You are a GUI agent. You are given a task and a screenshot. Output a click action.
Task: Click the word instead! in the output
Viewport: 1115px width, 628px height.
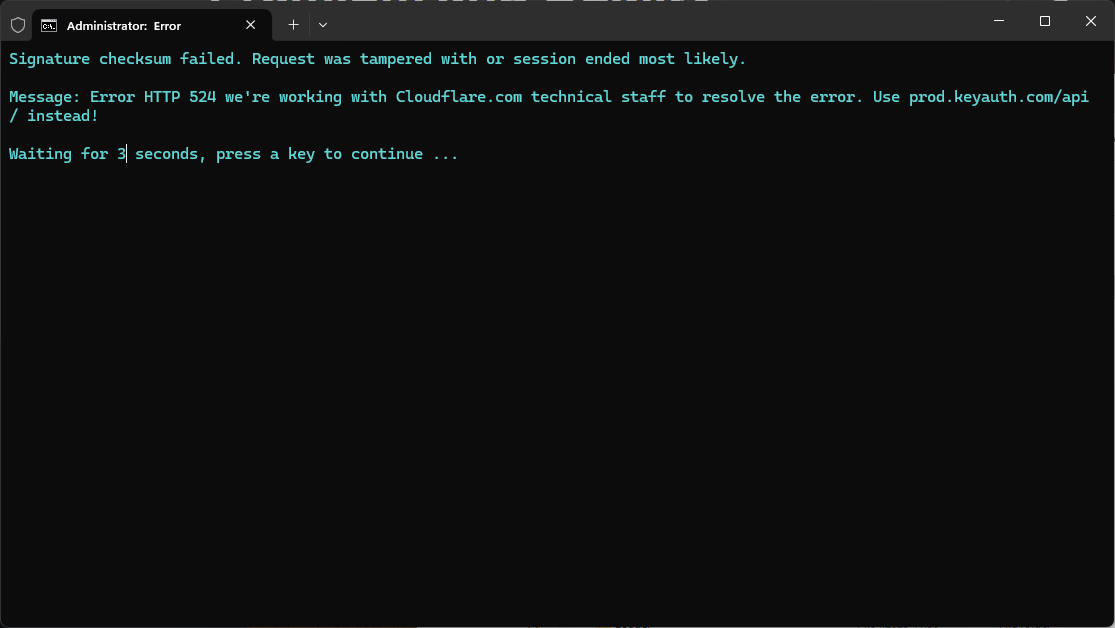pos(63,116)
